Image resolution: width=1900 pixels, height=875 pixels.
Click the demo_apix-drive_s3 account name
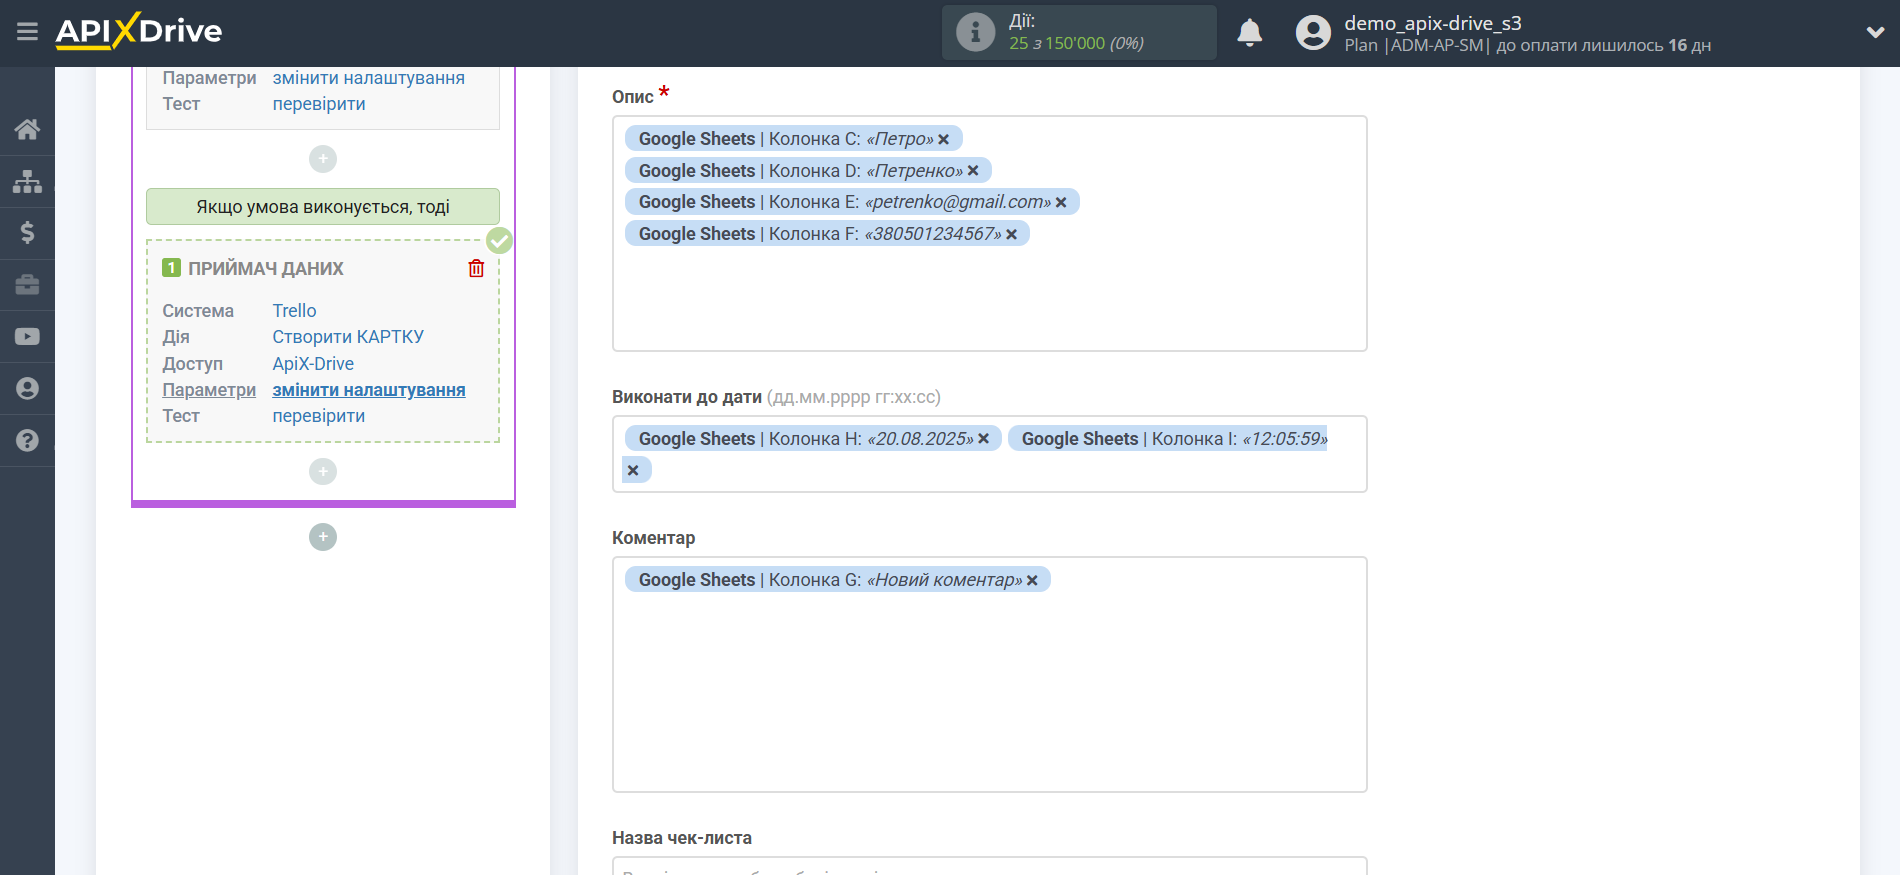coord(1432,23)
